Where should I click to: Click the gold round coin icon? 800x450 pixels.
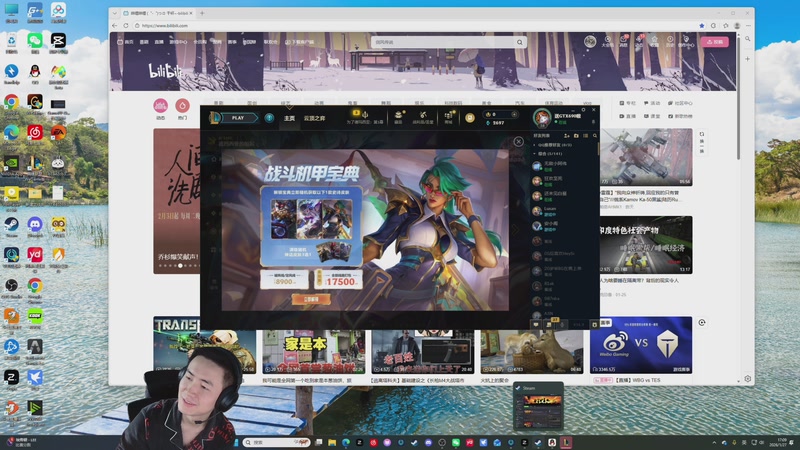pos(470,118)
